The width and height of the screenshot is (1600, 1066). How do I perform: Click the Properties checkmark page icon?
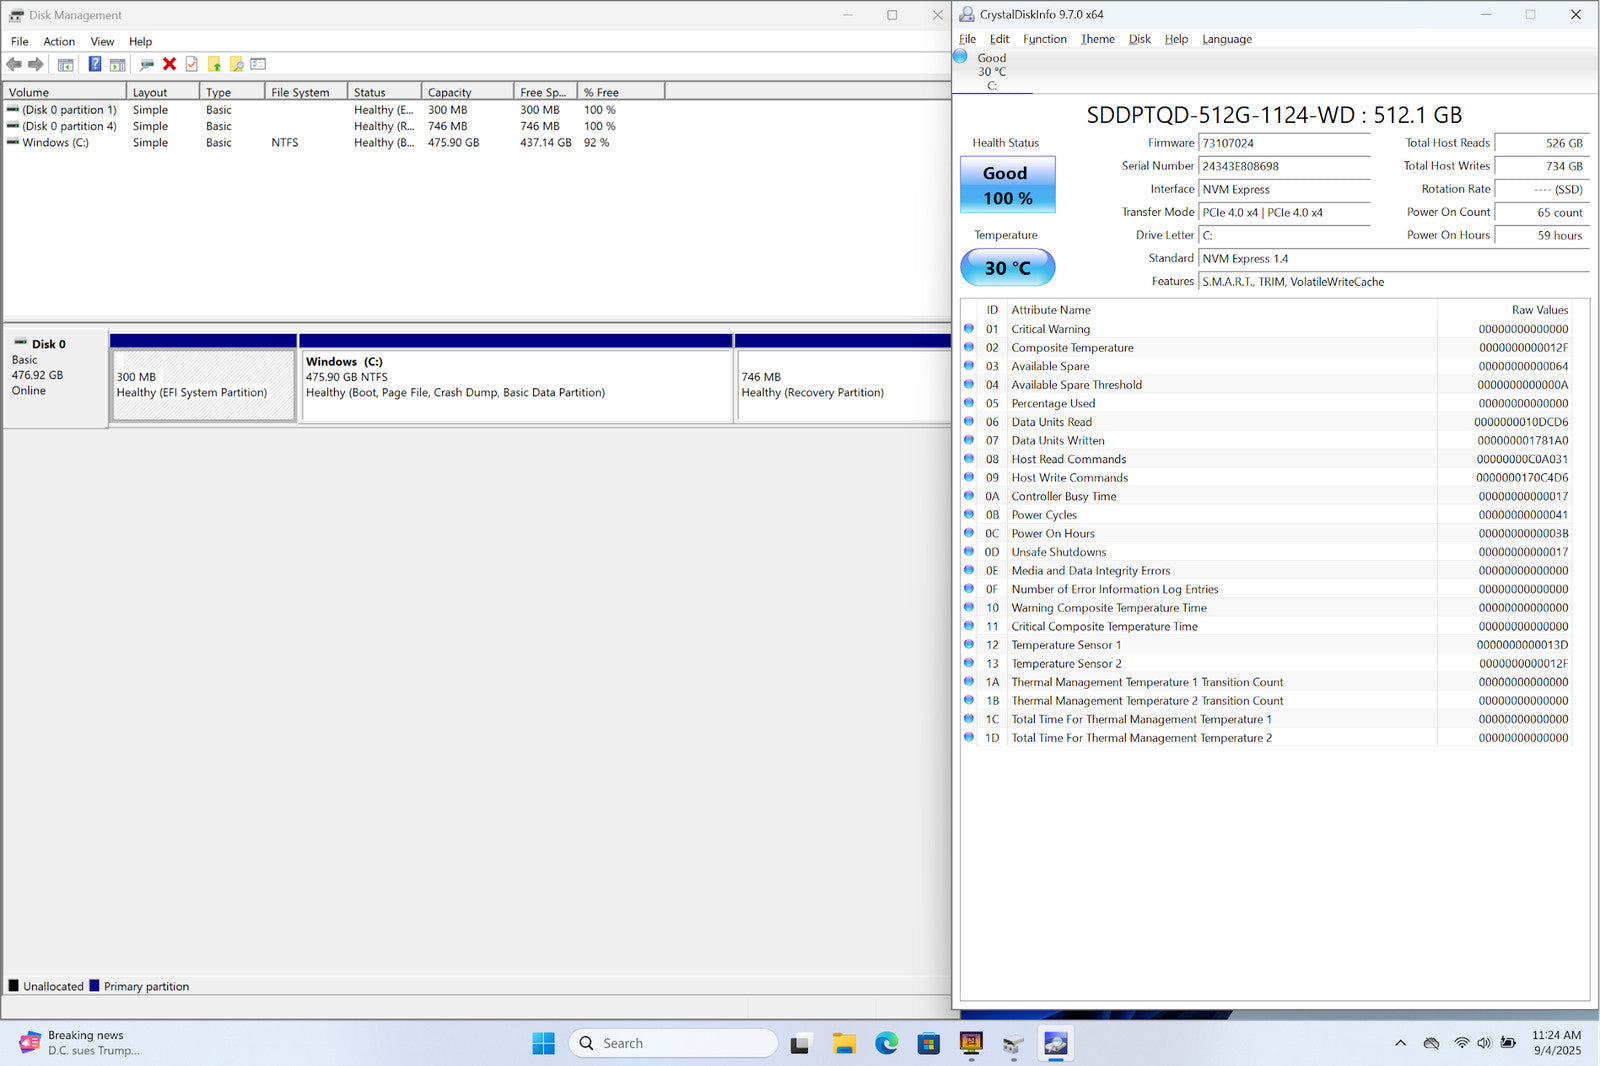coord(192,64)
